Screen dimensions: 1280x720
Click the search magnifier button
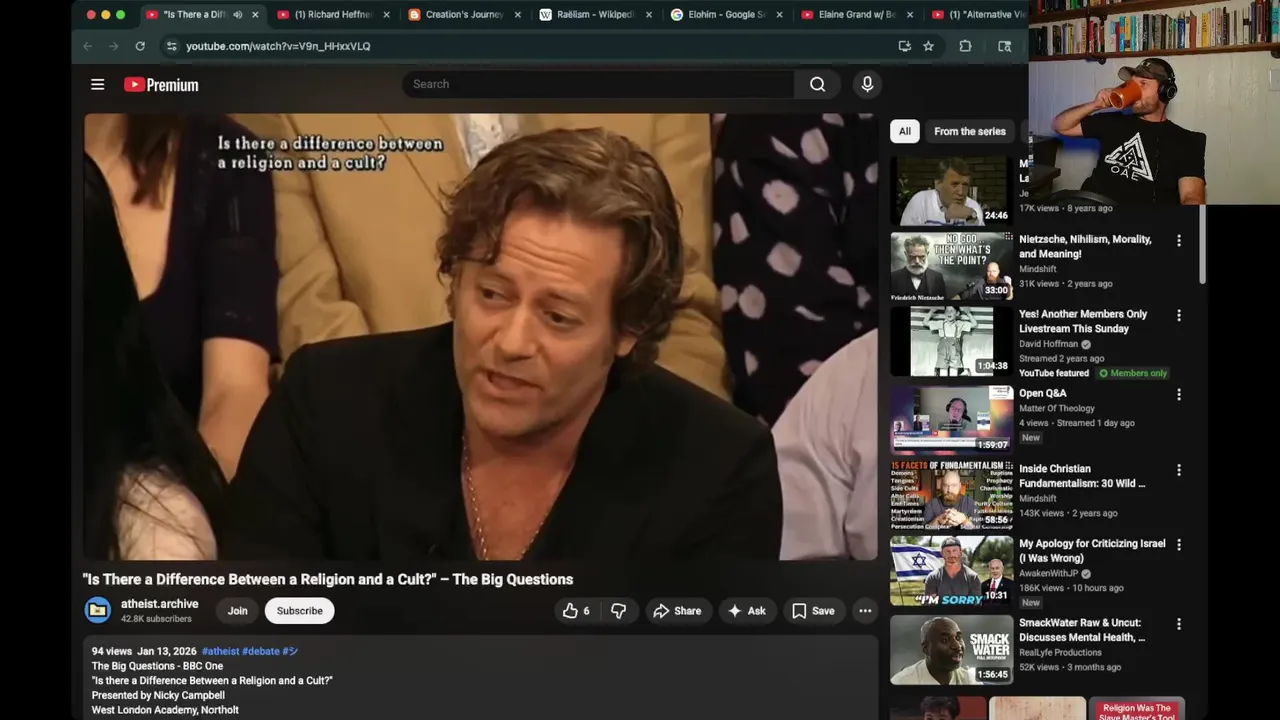point(818,84)
